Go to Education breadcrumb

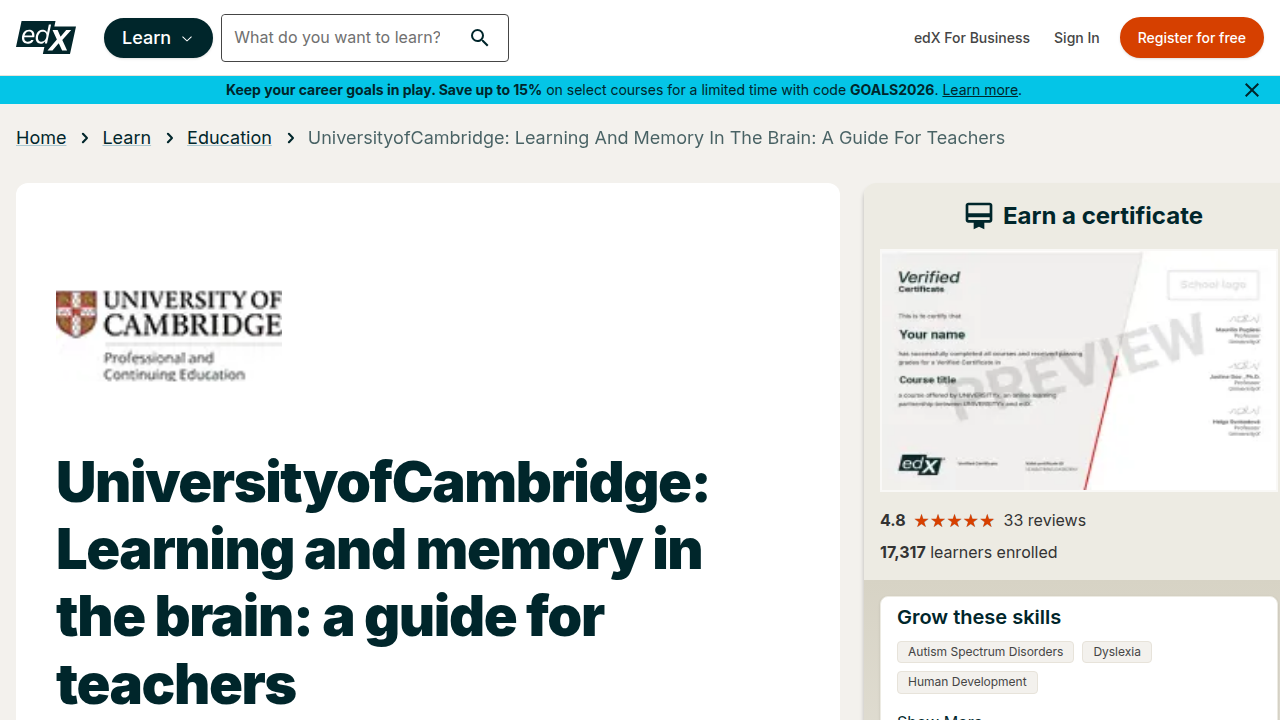(229, 138)
